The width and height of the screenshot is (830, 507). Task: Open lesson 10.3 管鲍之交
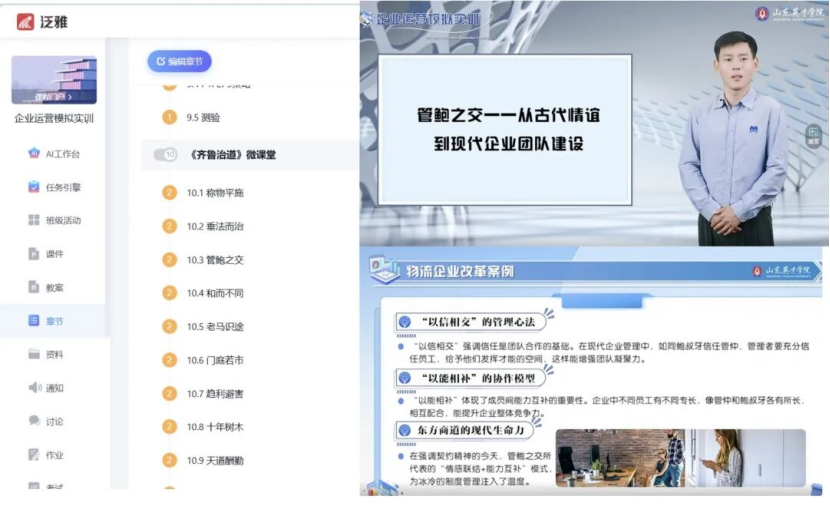214,260
